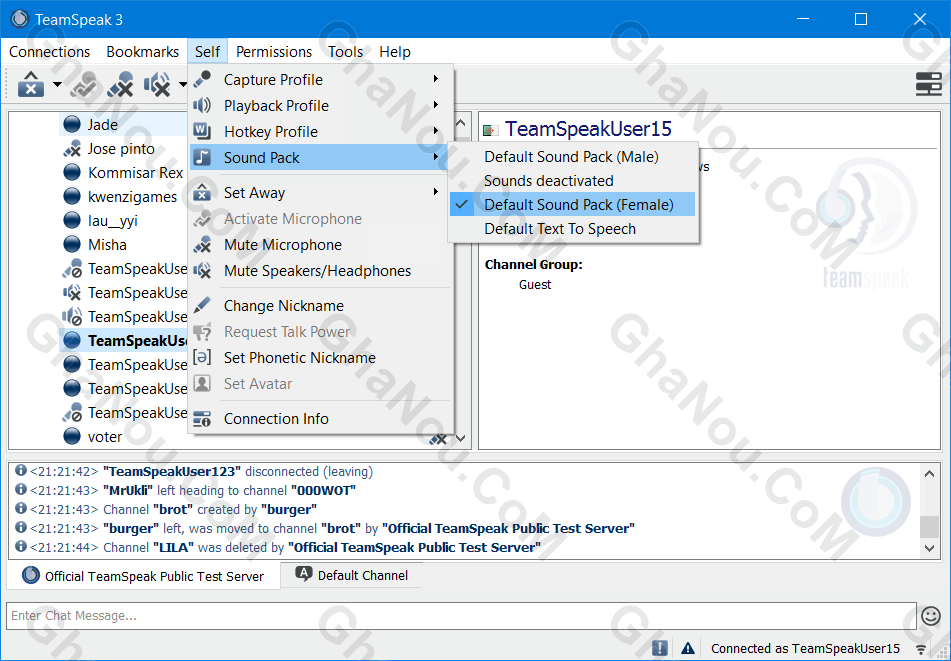Select the bold TeamSpeakUser entry in the tree
This screenshot has height=661, width=951.
click(138, 341)
